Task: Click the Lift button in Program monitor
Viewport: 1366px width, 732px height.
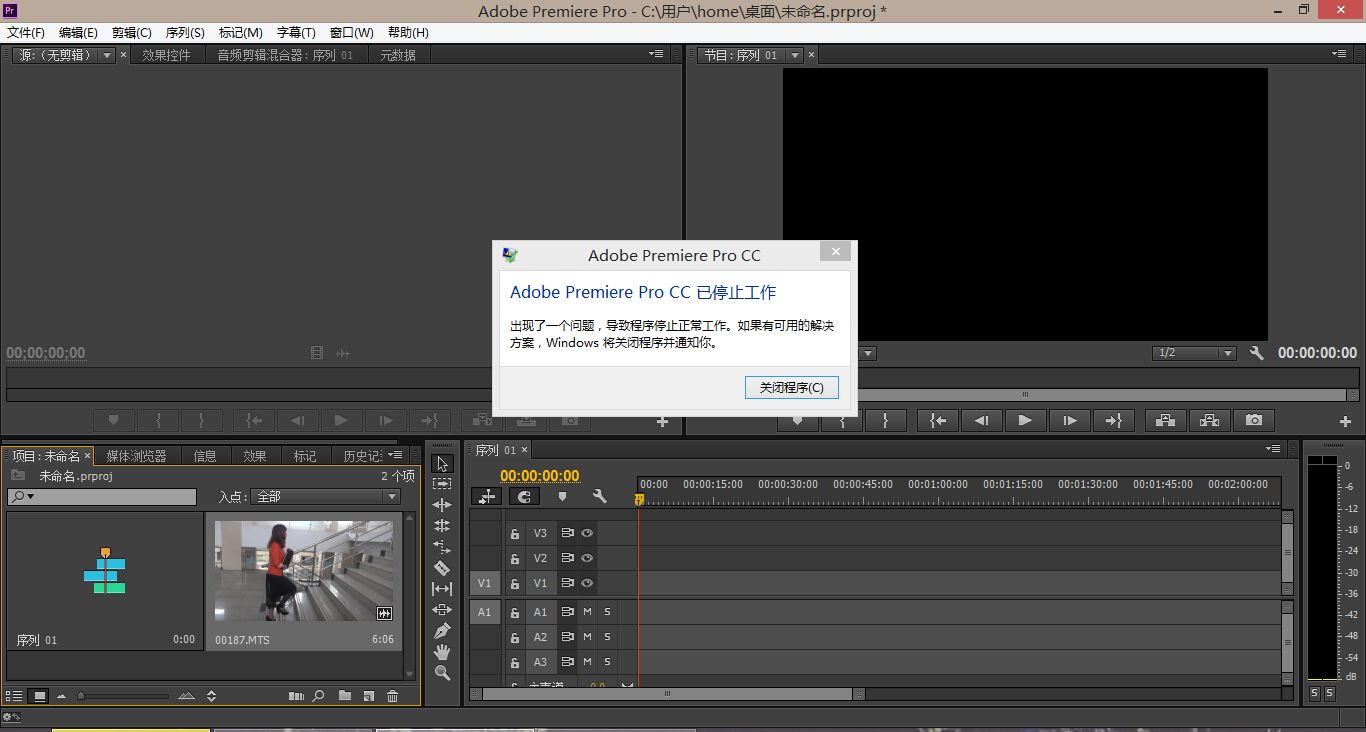Action: click(x=1166, y=421)
